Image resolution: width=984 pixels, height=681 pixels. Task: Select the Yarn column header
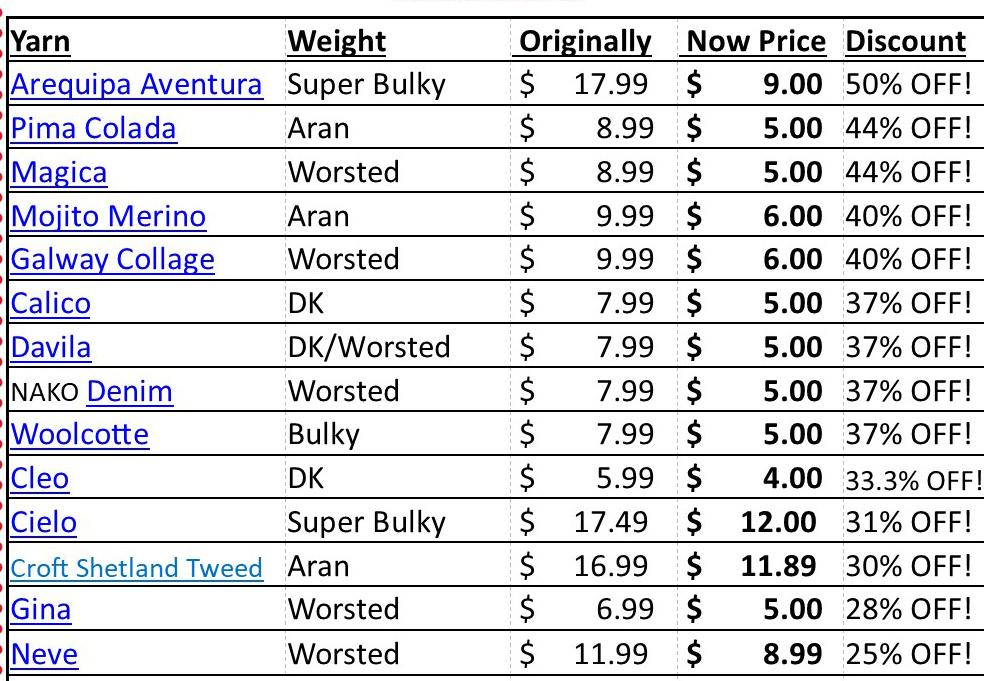pos(40,41)
